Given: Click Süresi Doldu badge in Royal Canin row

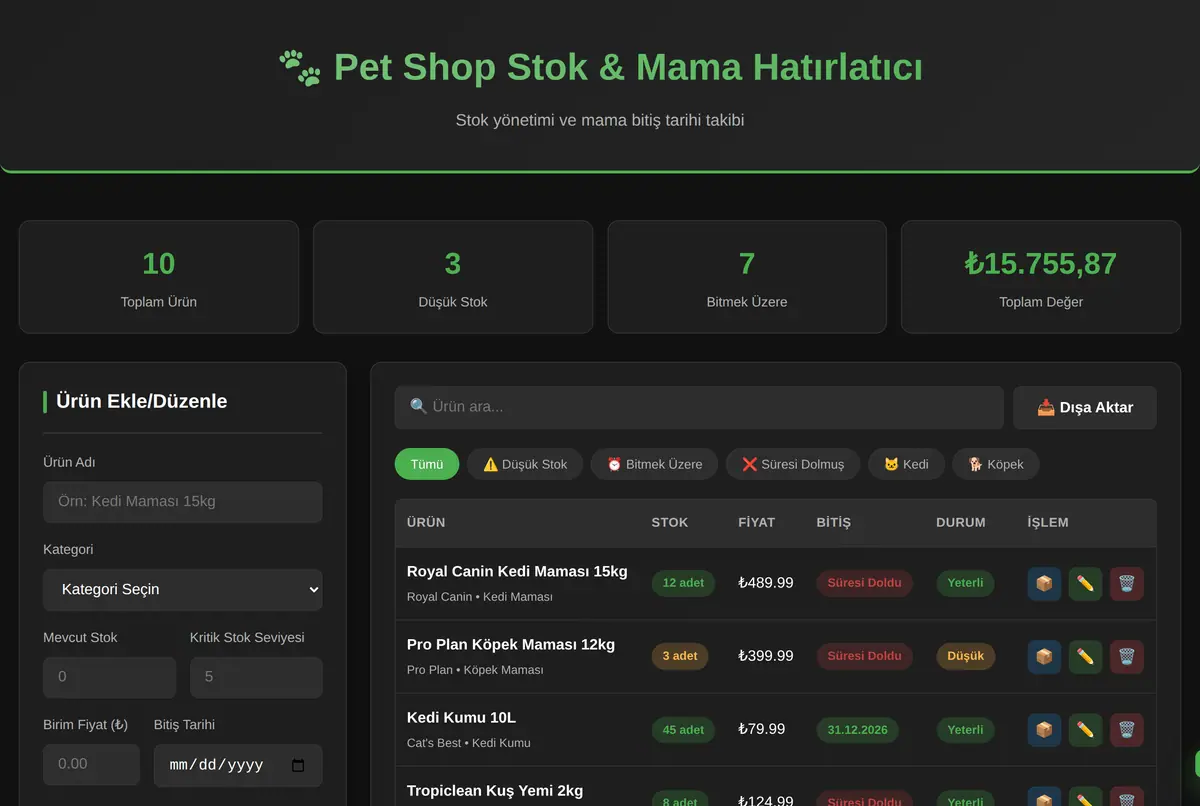Looking at the screenshot, I should 864,583.
